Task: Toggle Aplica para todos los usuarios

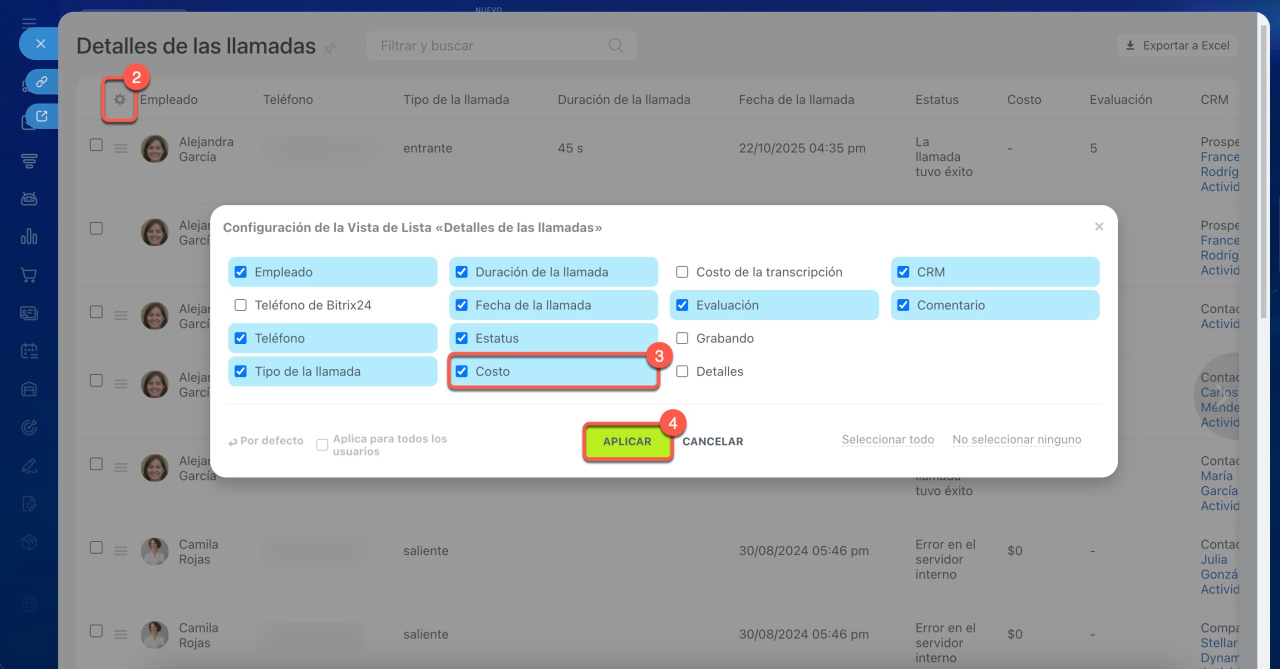Action: [x=322, y=445]
